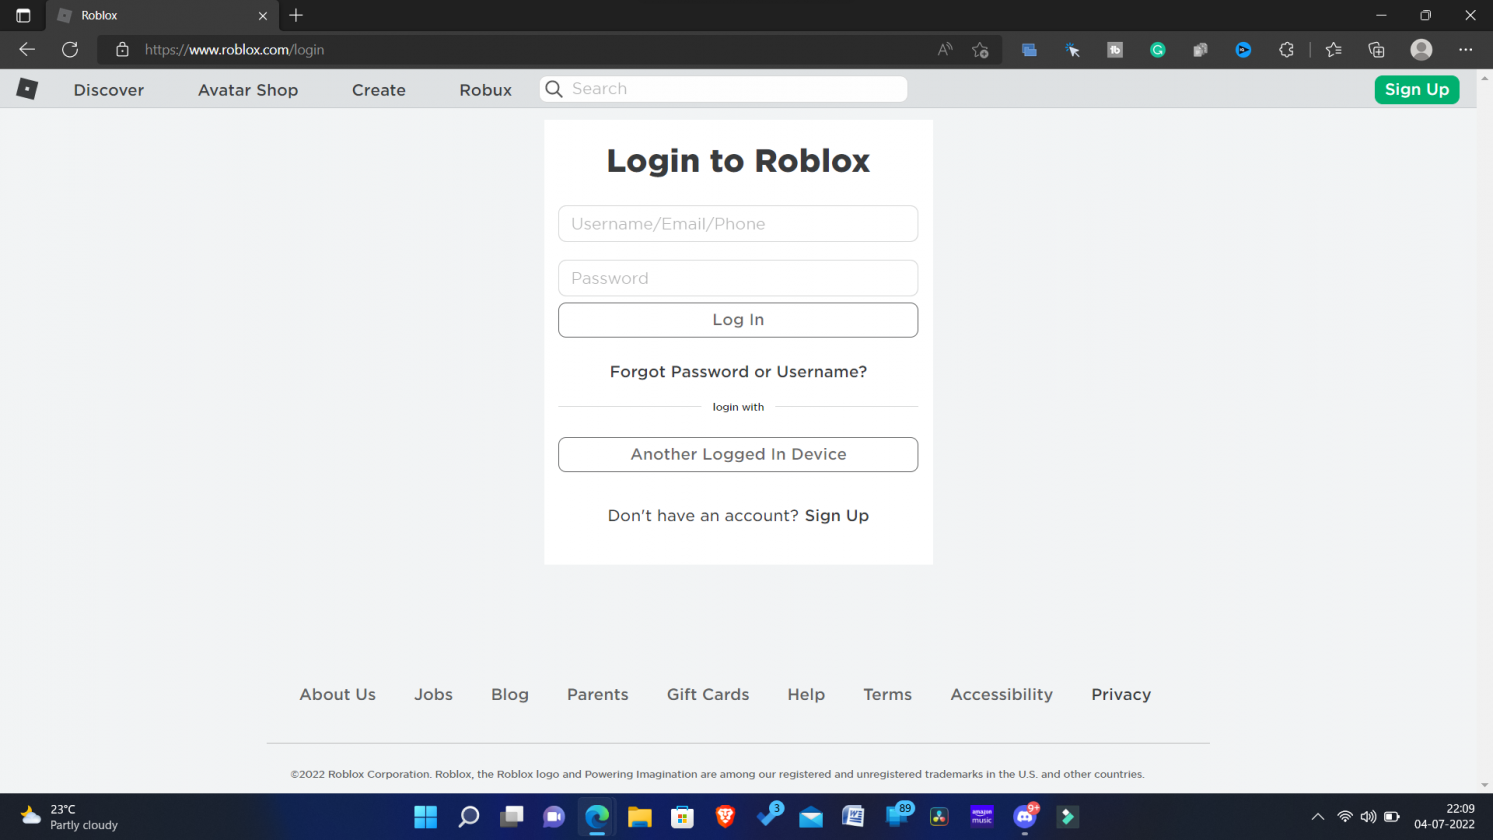Reload the page with the refresh icon
Viewport: 1493px width, 840px height.
click(x=70, y=49)
